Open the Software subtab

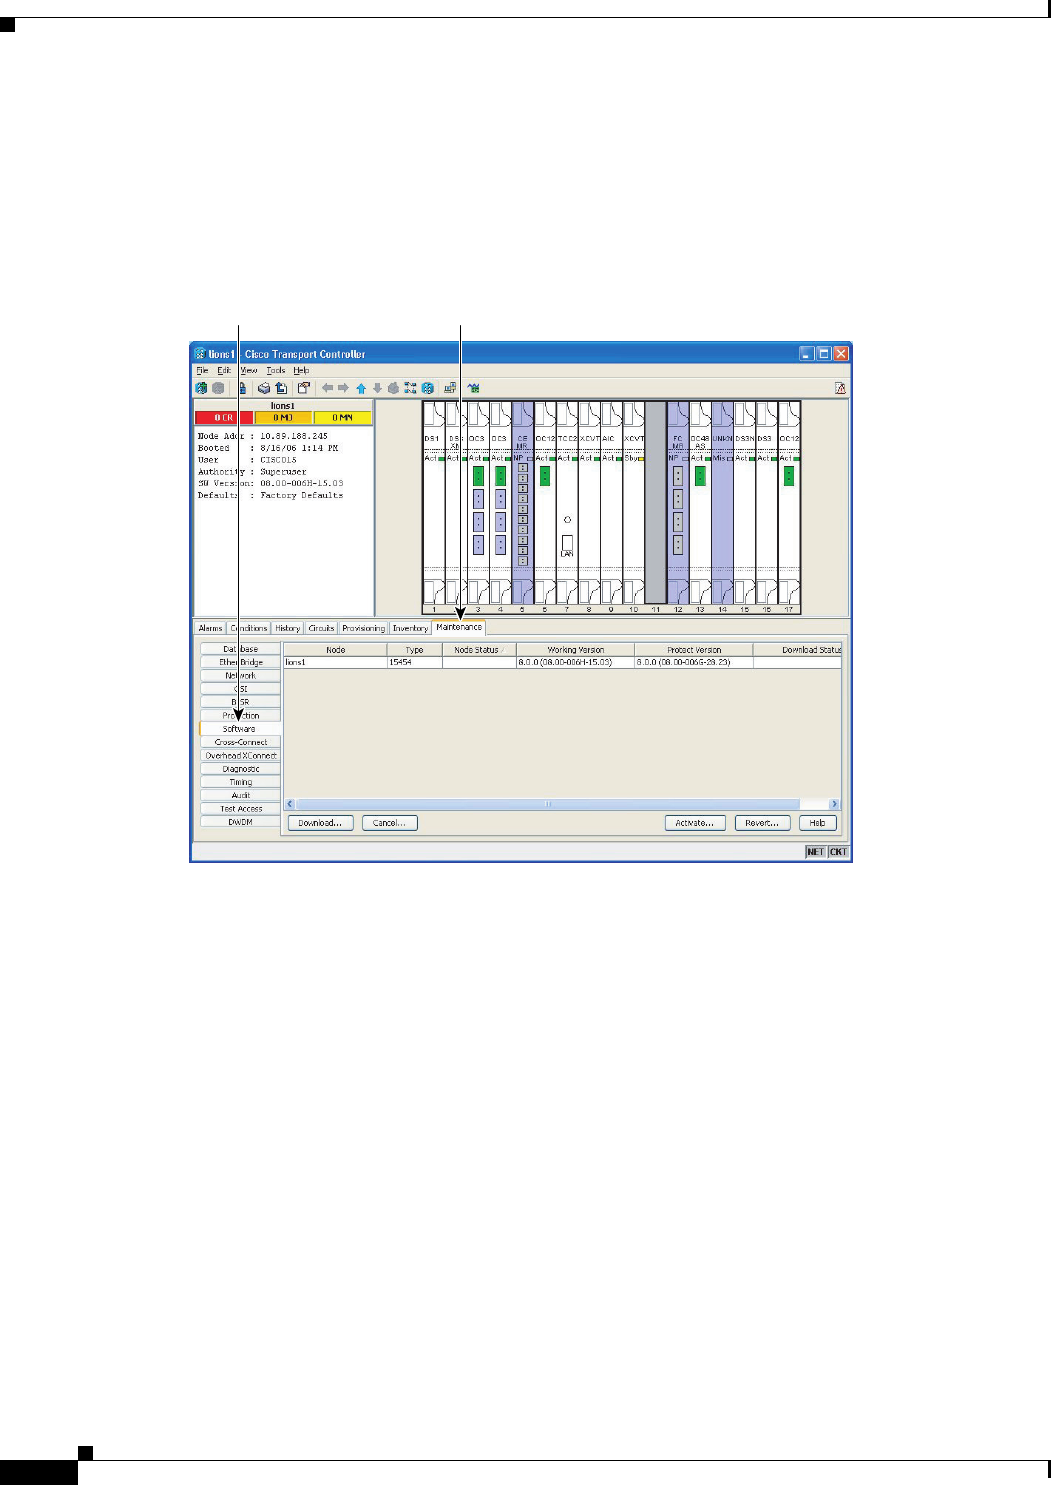tap(240, 729)
